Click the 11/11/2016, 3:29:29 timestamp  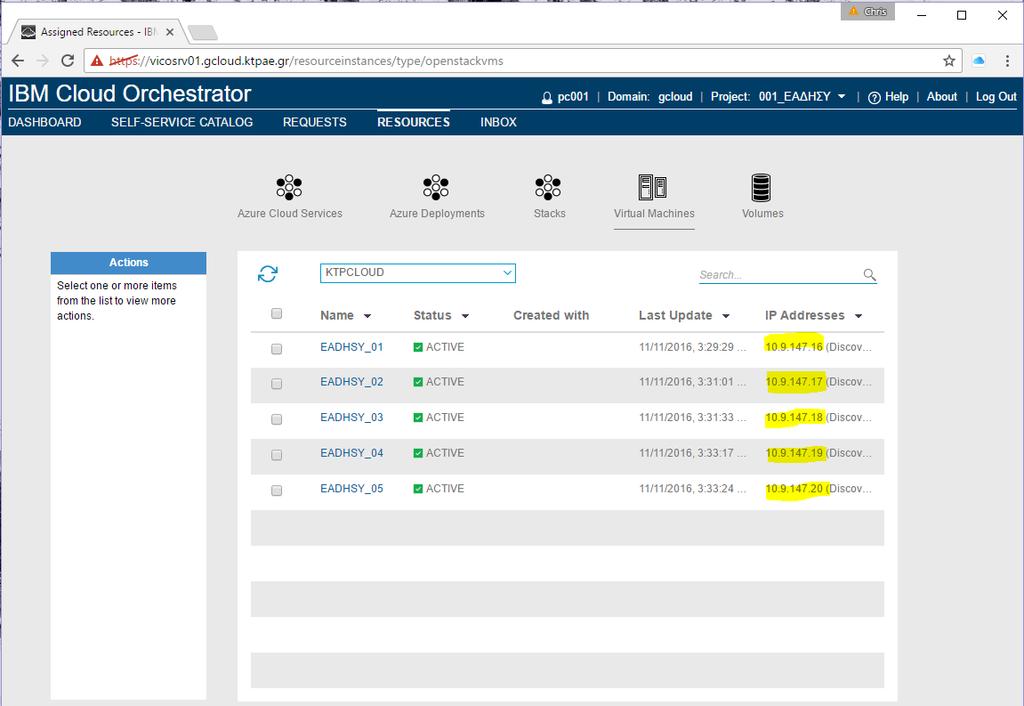tap(692, 347)
